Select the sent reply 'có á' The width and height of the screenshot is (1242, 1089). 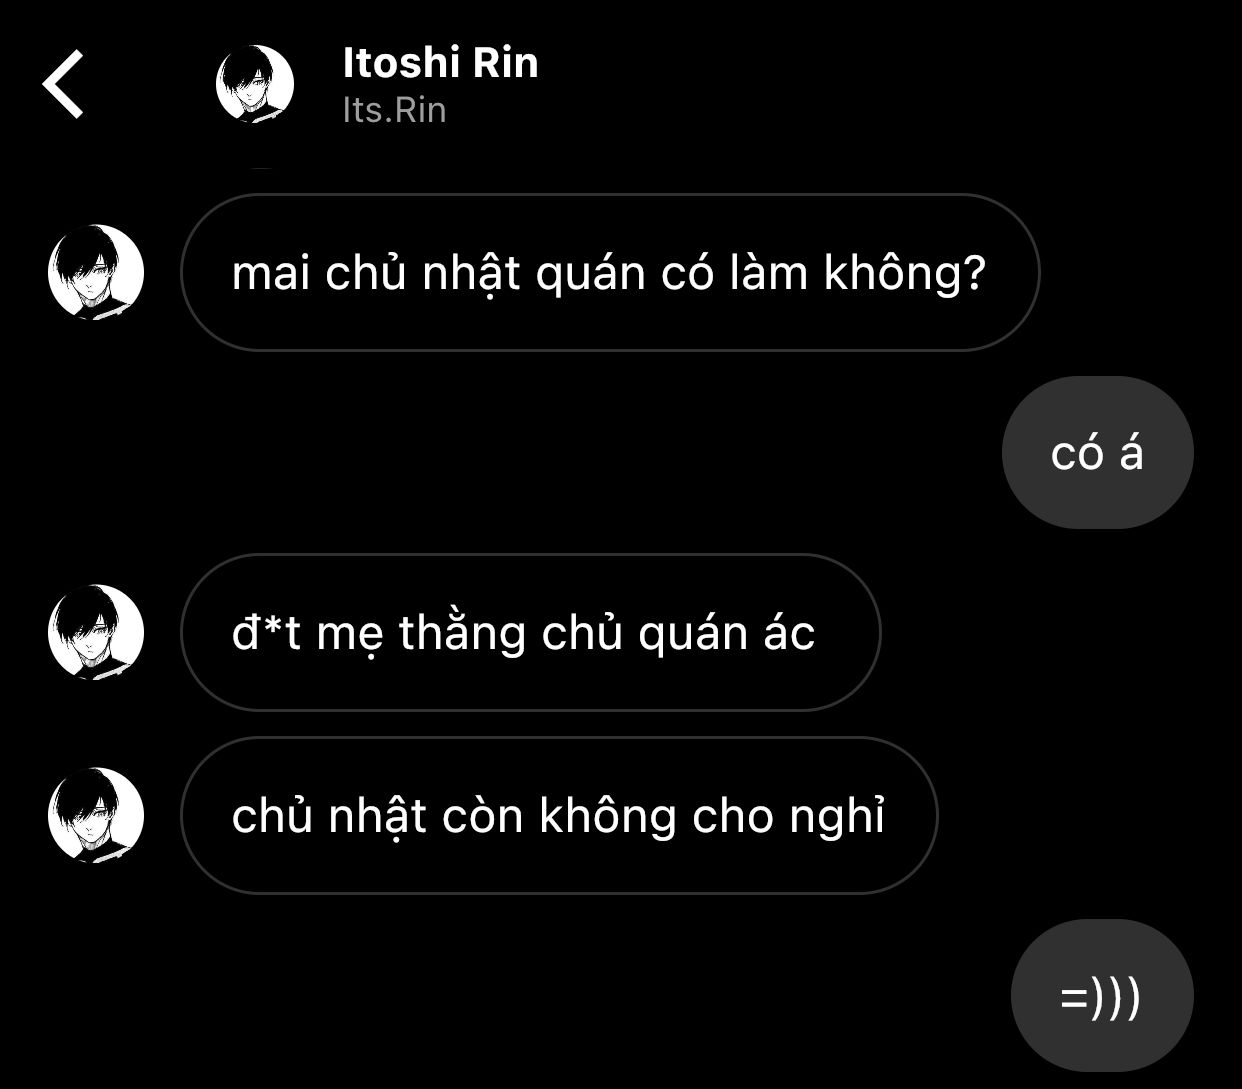point(1098,452)
